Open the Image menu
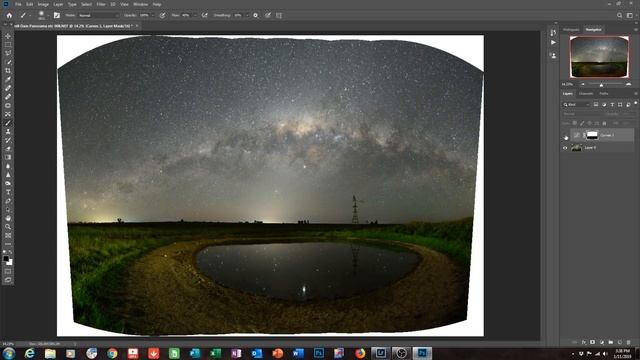 43,4
